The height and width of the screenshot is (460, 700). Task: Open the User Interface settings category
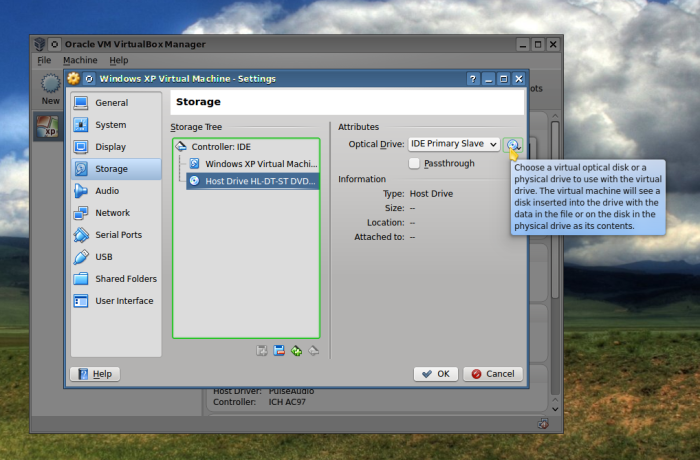tap(116, 301)
